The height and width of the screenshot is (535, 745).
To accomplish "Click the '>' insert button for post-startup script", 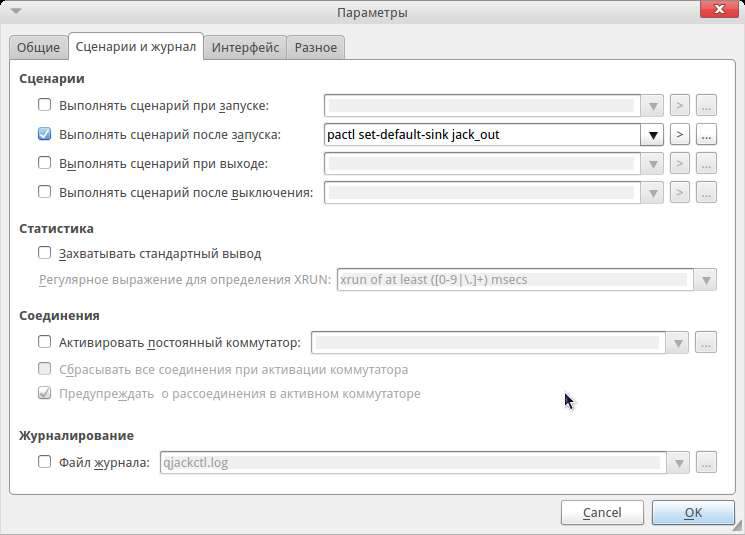I will [680, 134].
